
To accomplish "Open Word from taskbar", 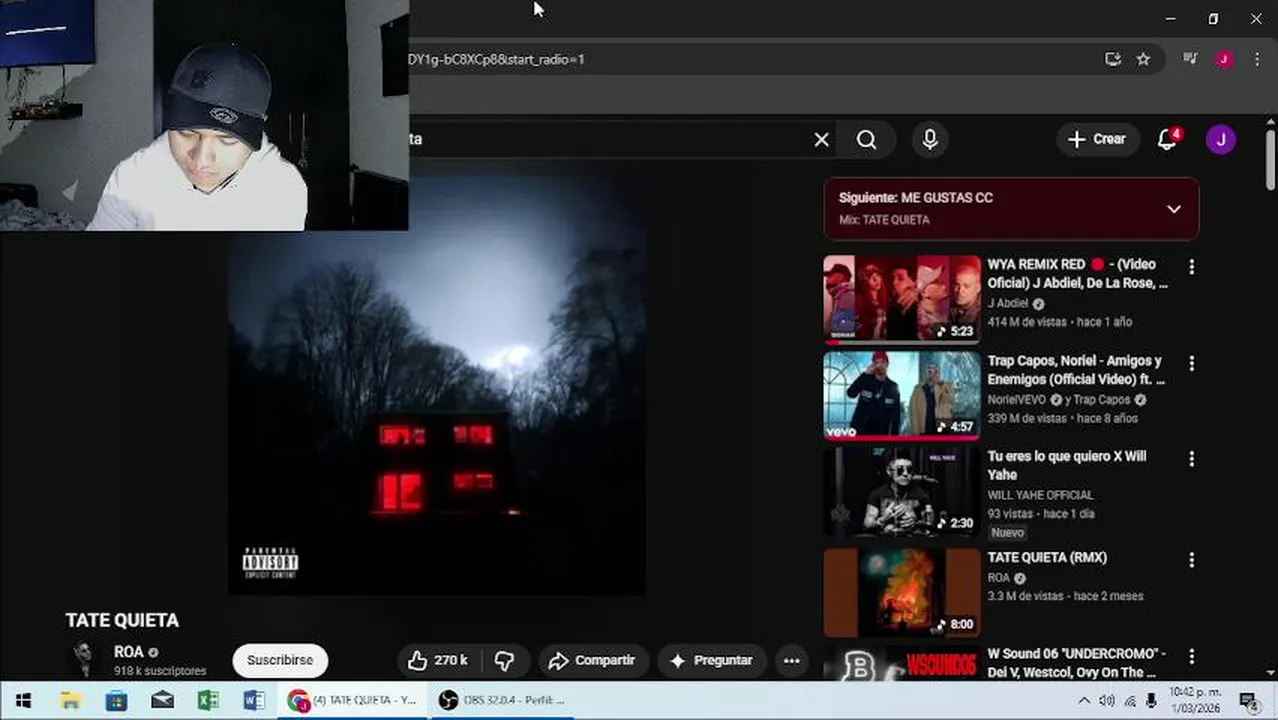I will pyautogui.click(x=254, y=700).
